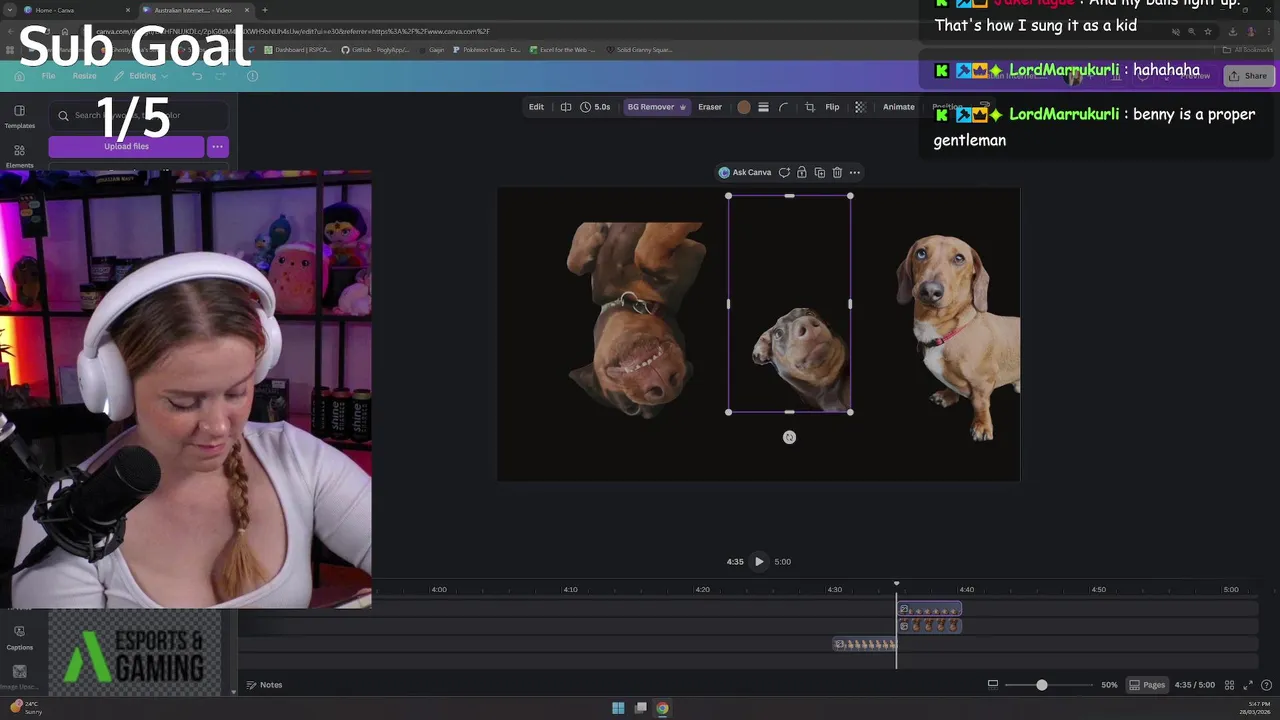Toggle the Pages view button
The height and width of the screenshot is (720, 1280).
[1147, 685]
